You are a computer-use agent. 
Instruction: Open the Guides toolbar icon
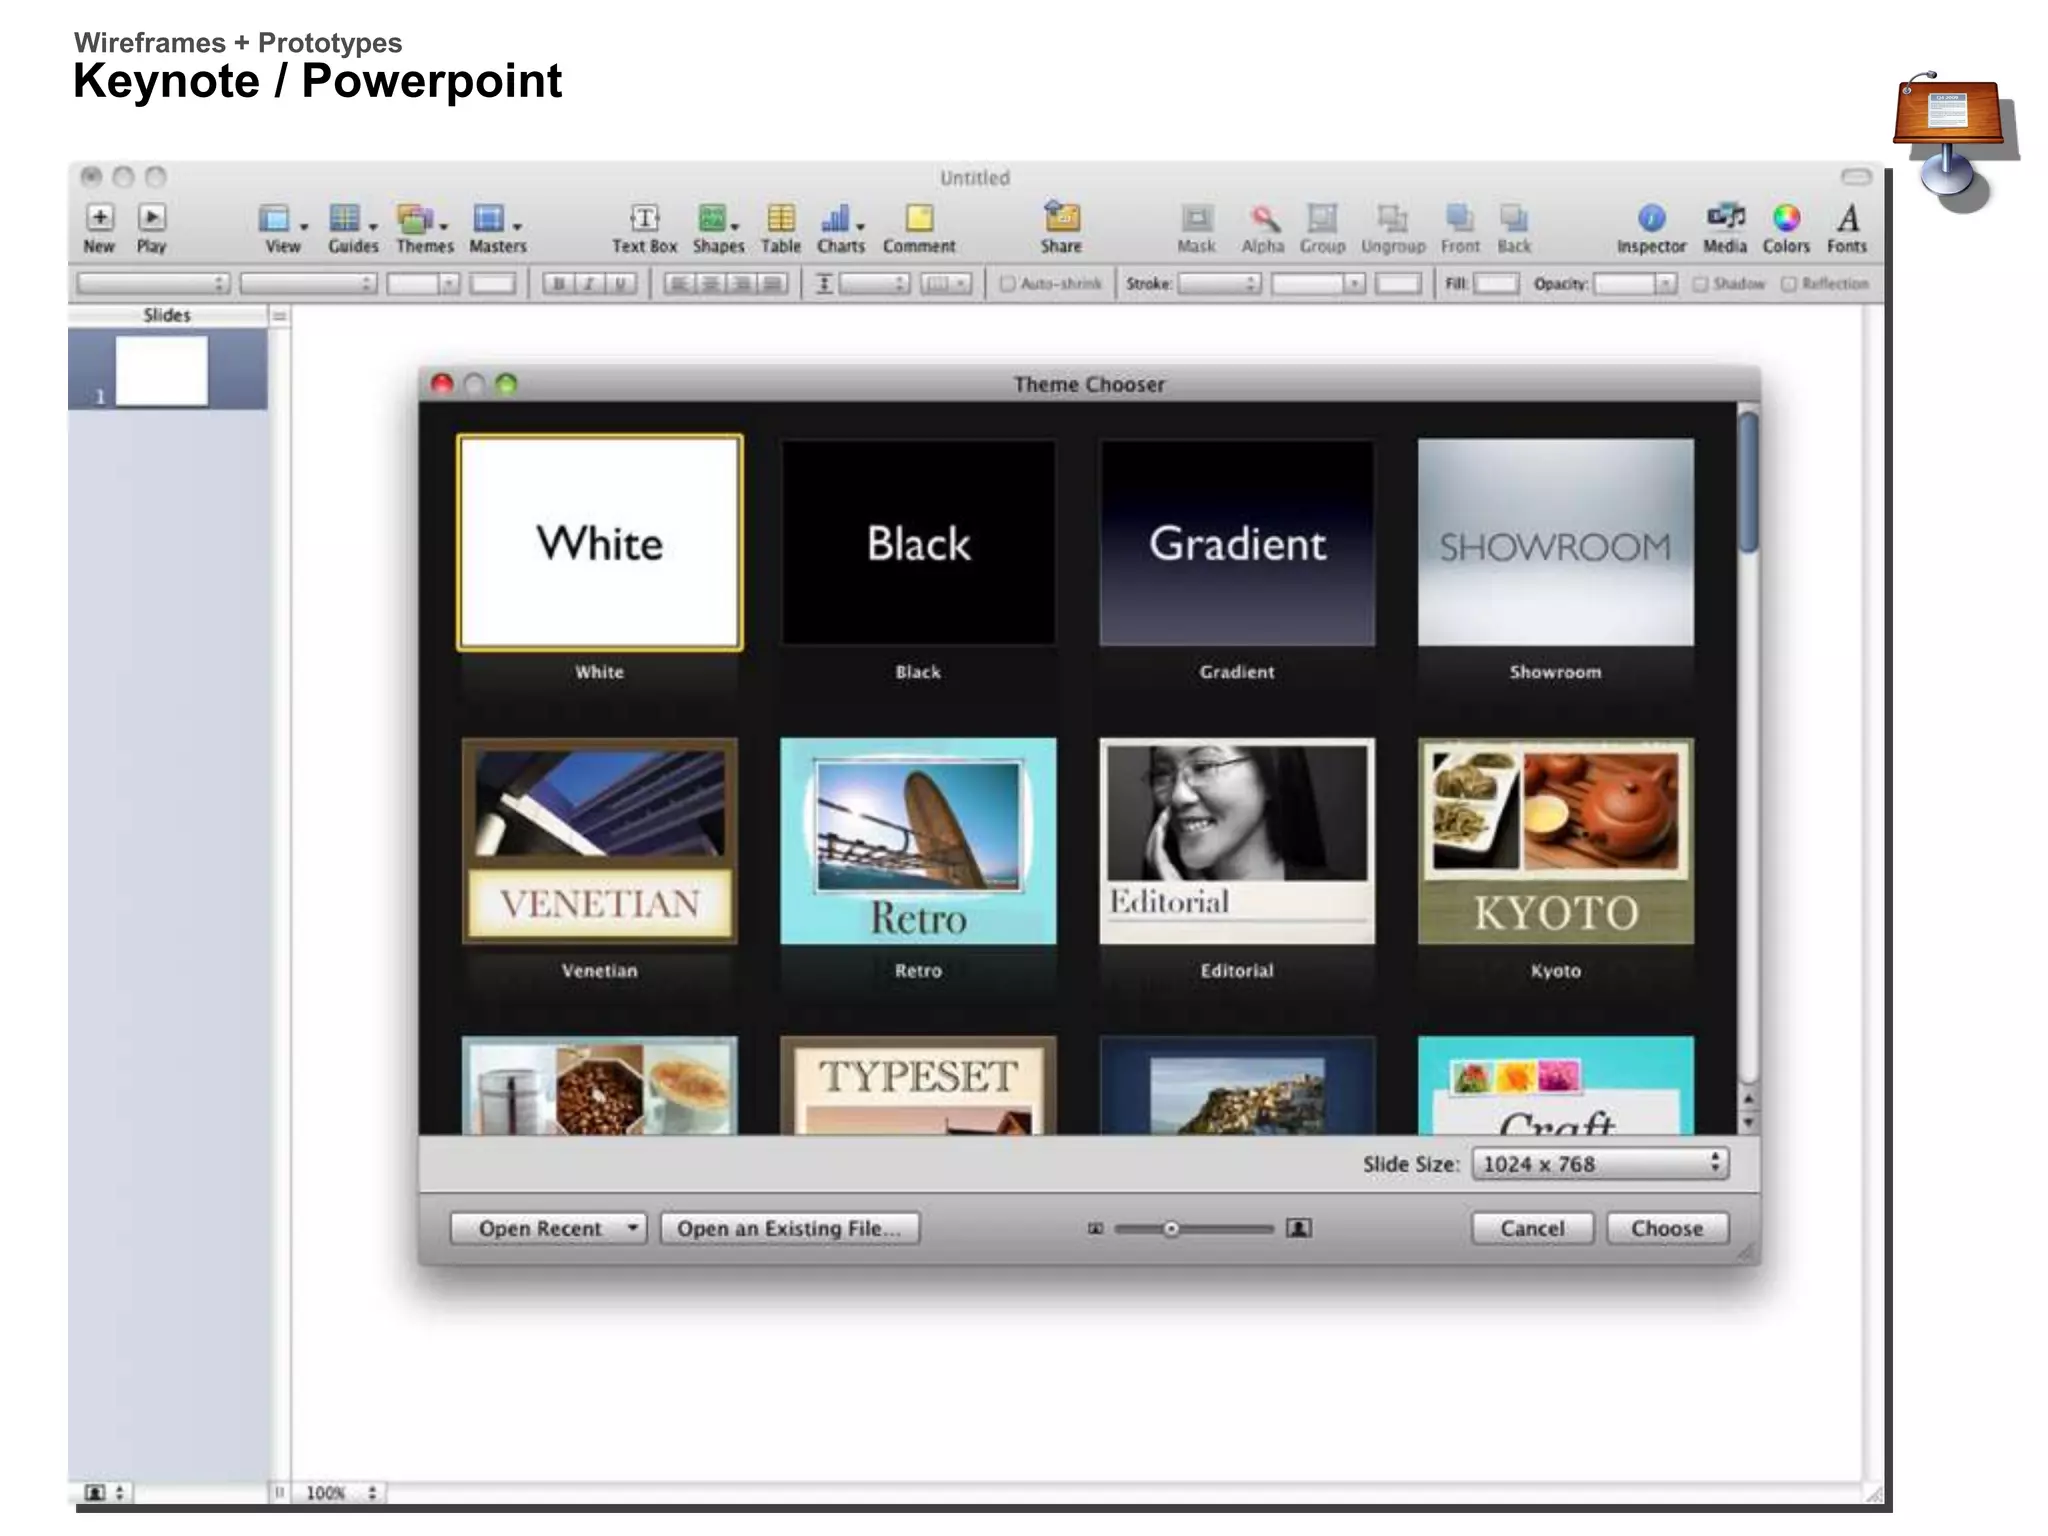pos(345,218)
